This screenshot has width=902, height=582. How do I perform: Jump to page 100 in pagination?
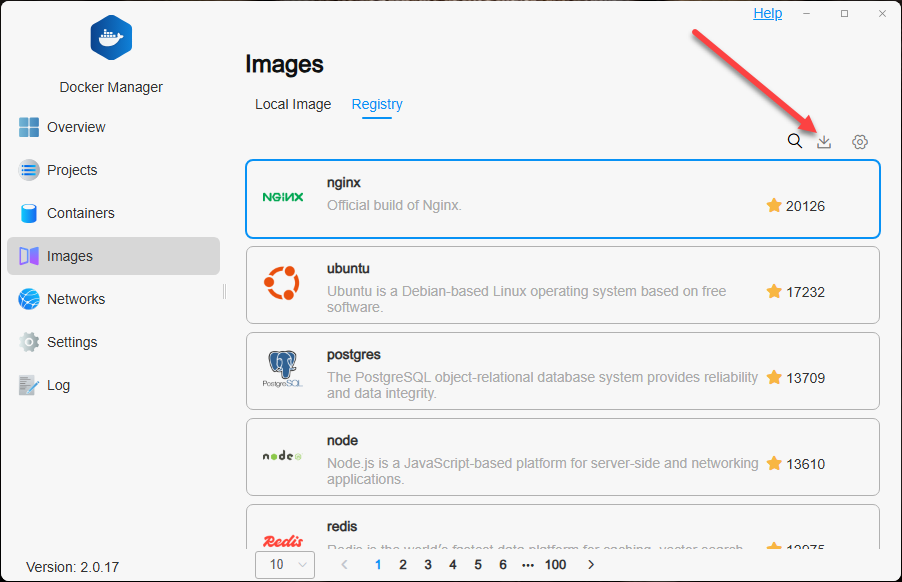click(x=556, y=564)
